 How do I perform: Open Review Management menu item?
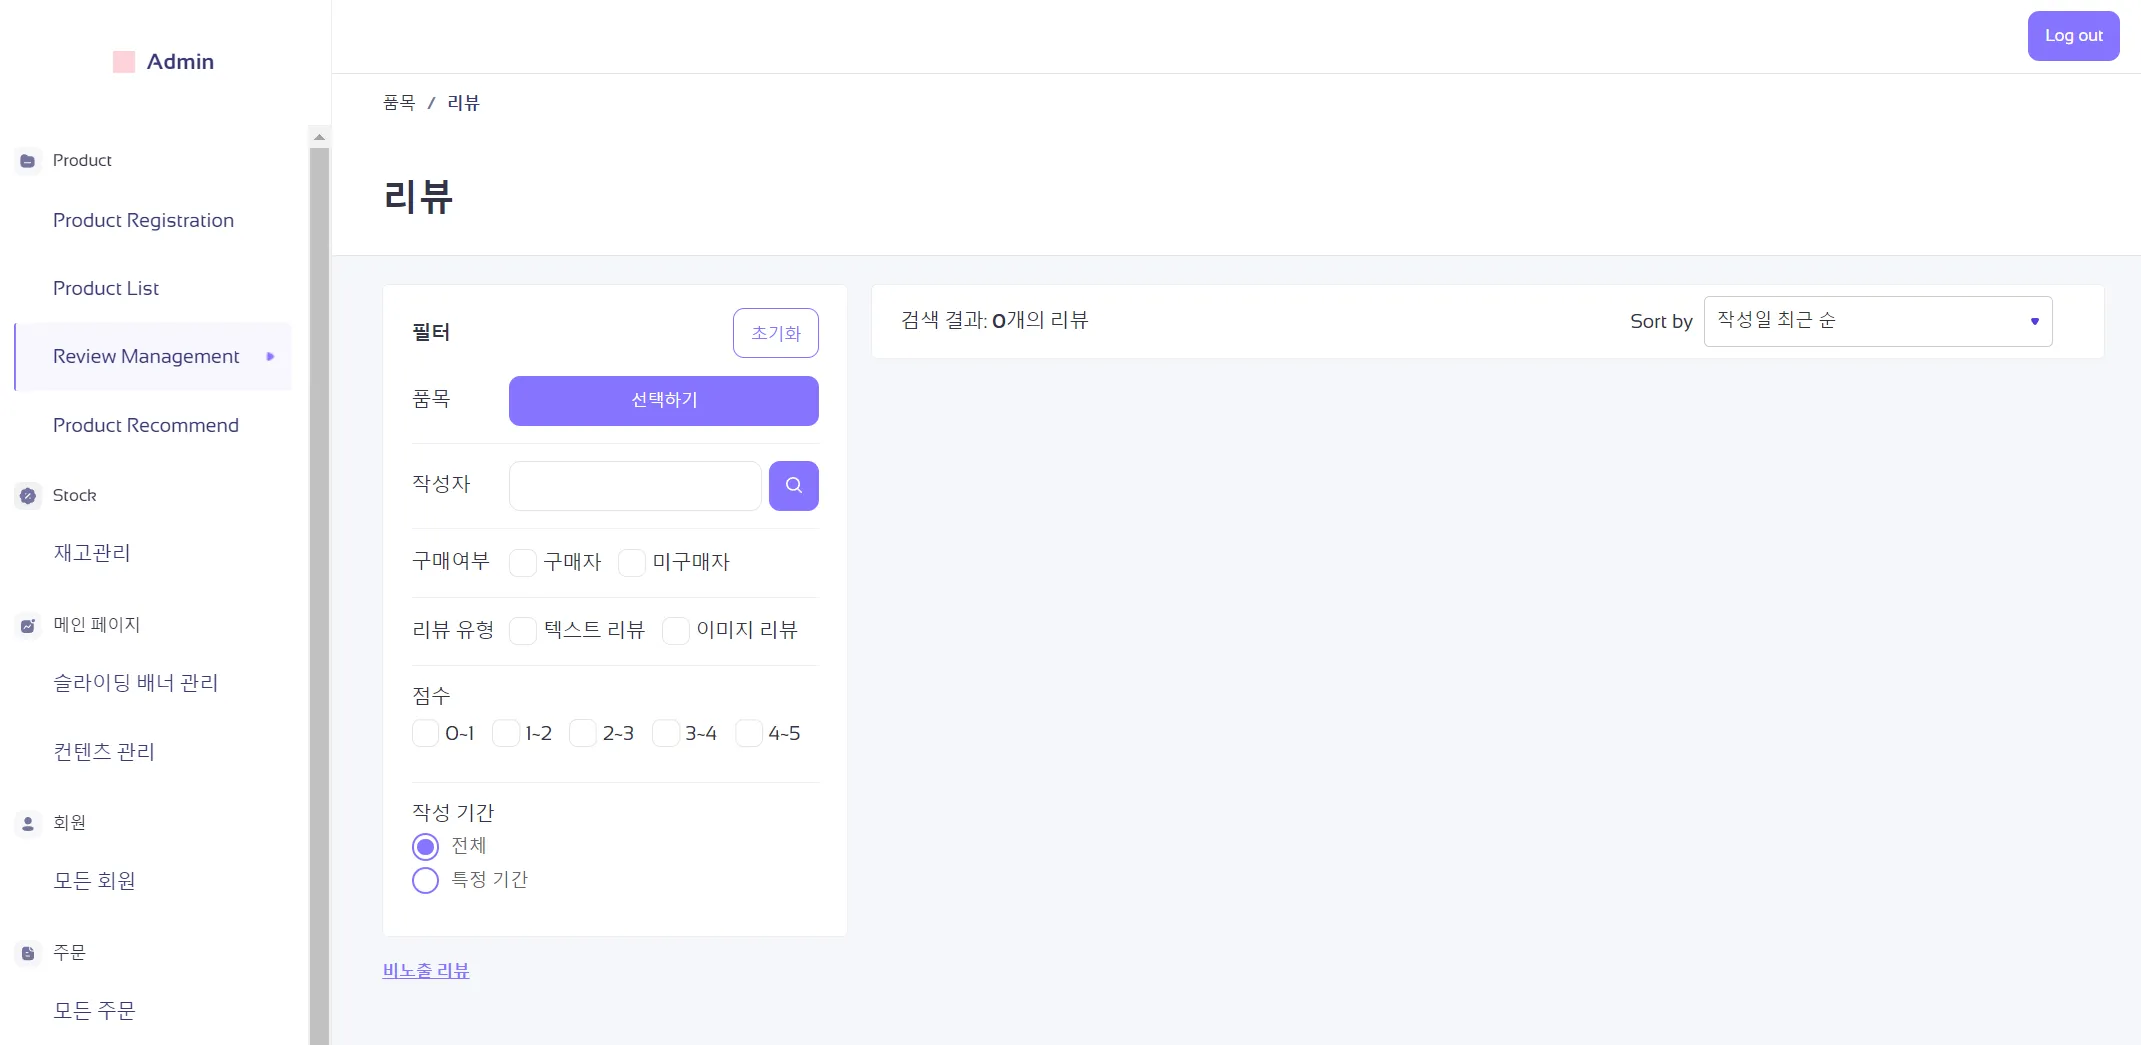coord(153,357)
